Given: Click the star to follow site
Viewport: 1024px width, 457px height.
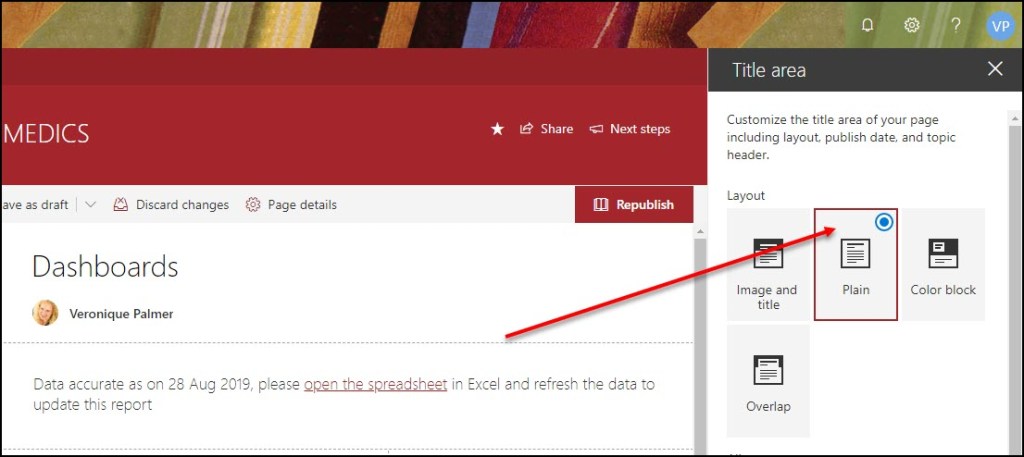Looking at the screenshot, I should point(497,129).
